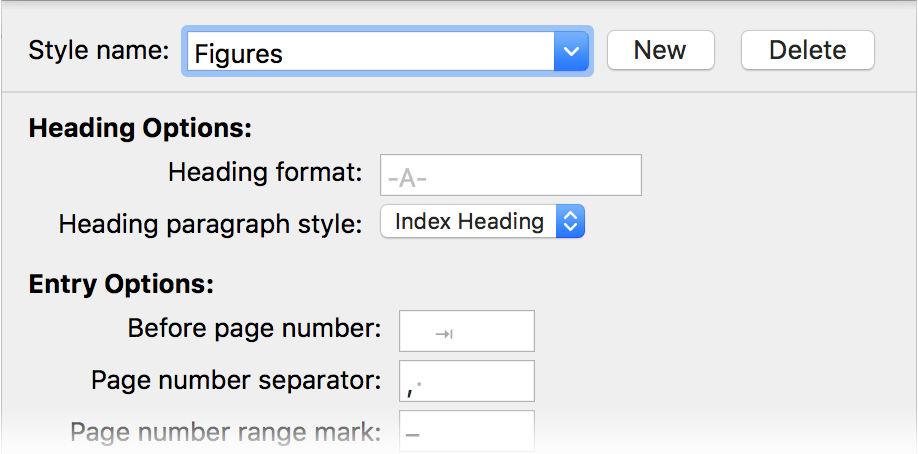Click the Before page number label
918x454 pixels.
pos(254,329)
